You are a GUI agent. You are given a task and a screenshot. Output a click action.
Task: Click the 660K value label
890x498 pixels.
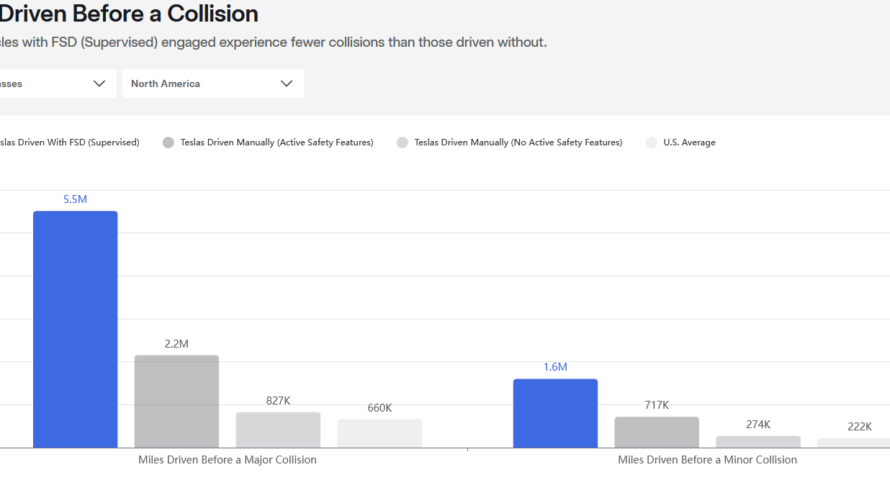click(380, 408)
